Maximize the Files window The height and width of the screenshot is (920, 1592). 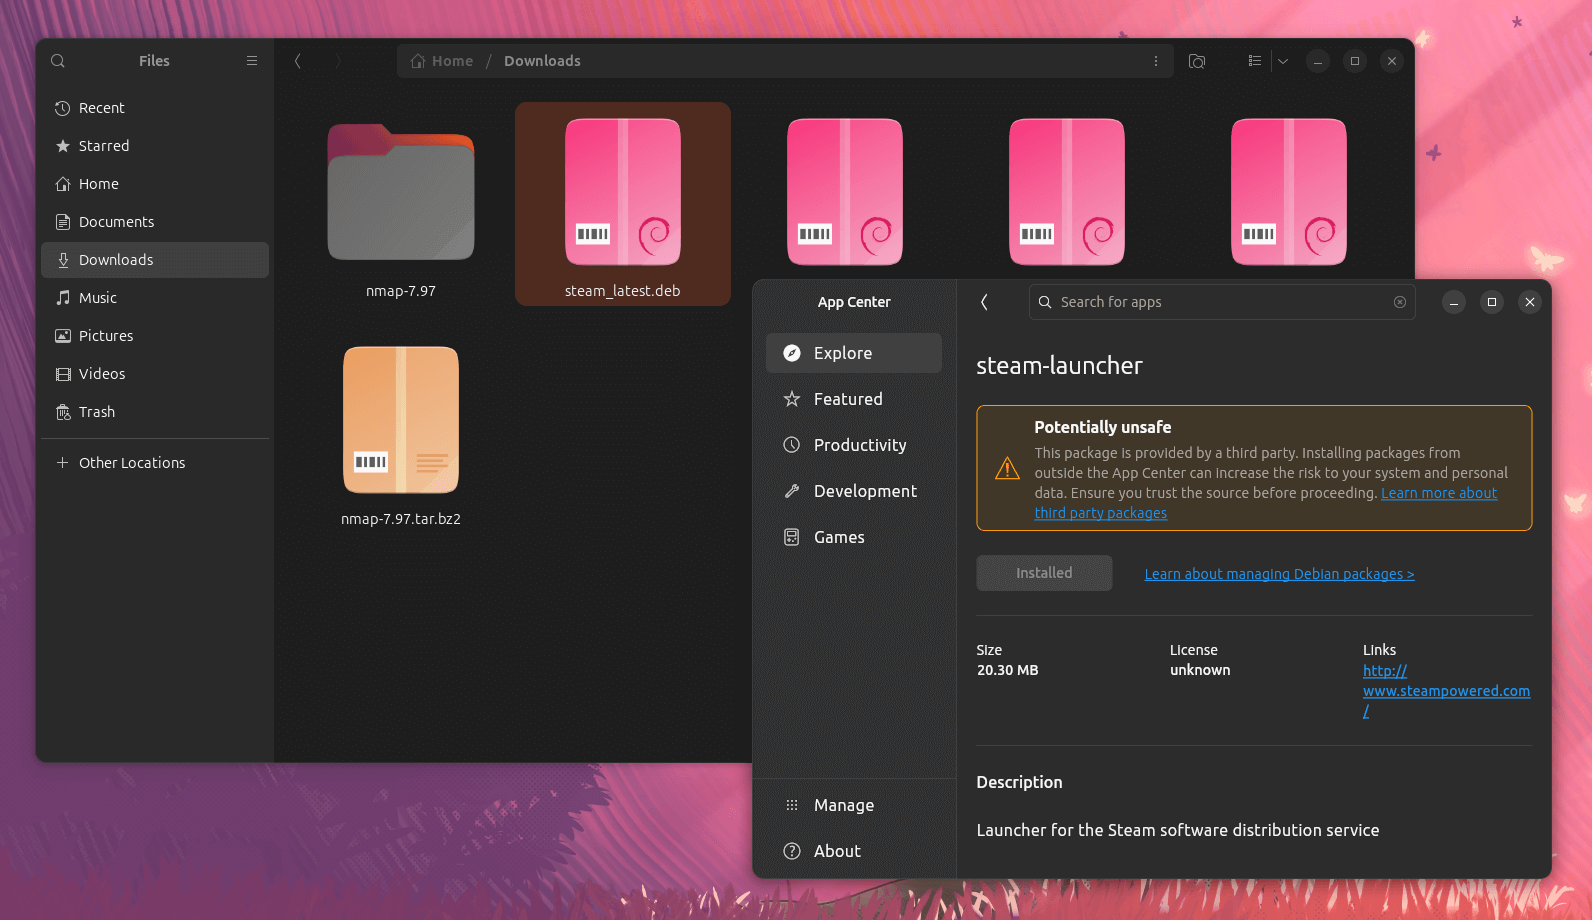click(x=1355, y=61)
